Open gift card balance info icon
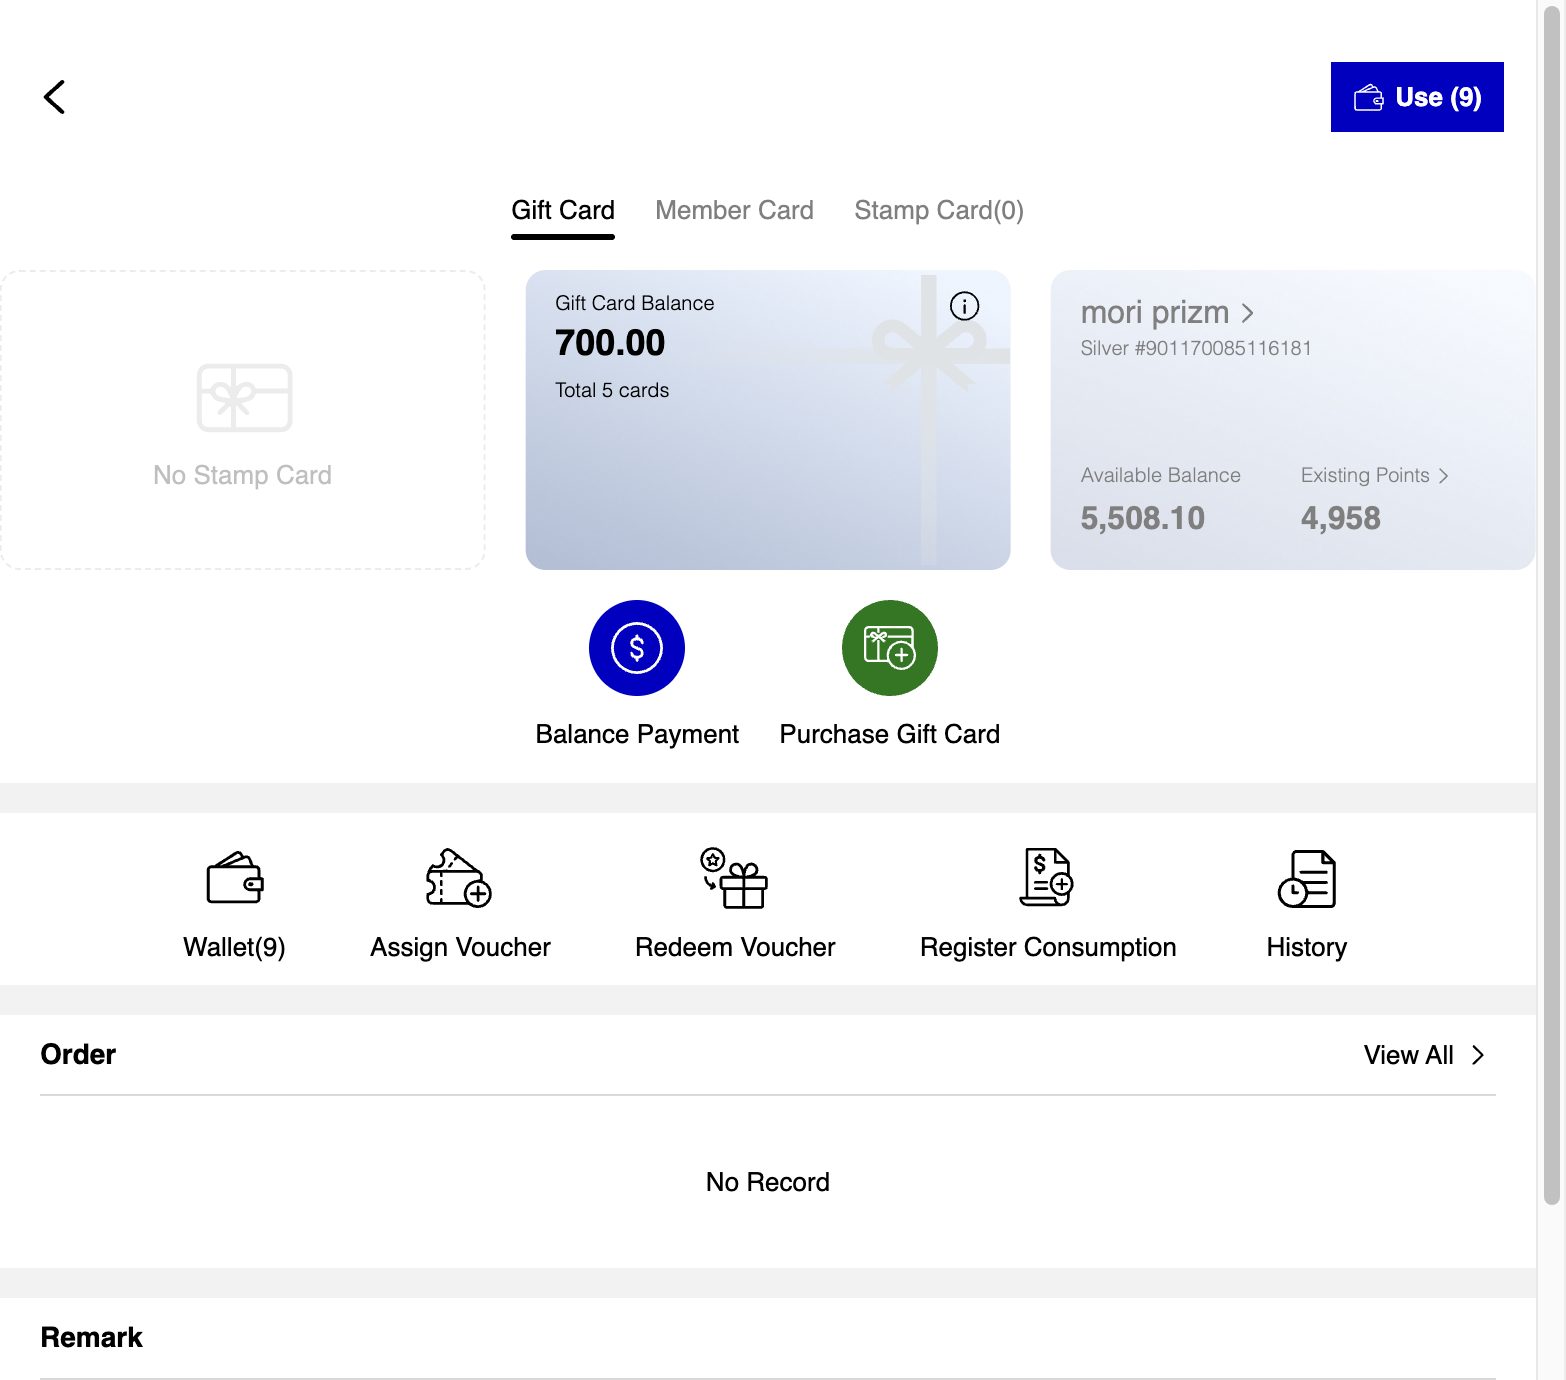1566x1380 pixels. [x=964, y=306]
